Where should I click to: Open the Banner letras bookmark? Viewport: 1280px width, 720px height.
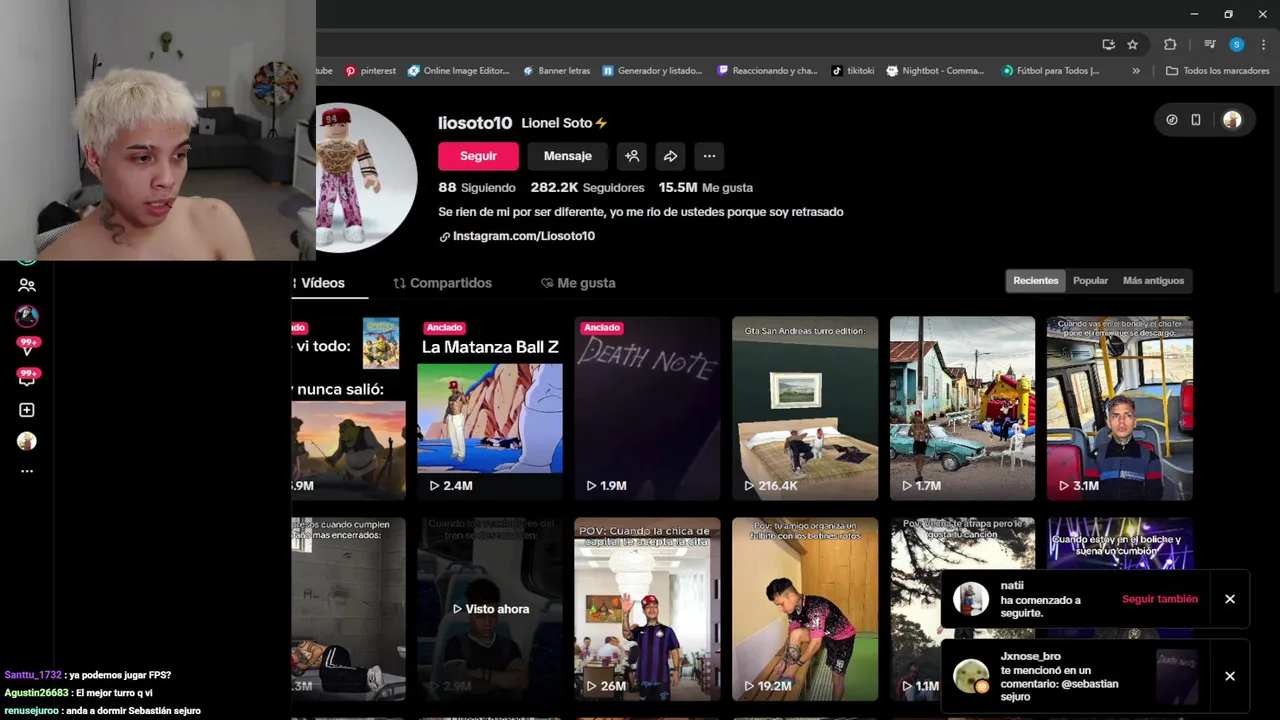556,71
